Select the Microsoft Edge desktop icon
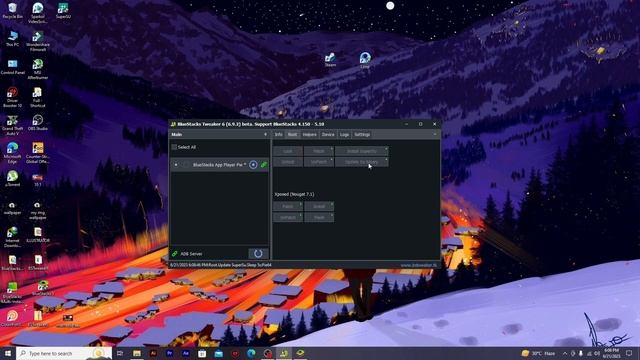Screen dimensions: 640x360 click(12, 153)
